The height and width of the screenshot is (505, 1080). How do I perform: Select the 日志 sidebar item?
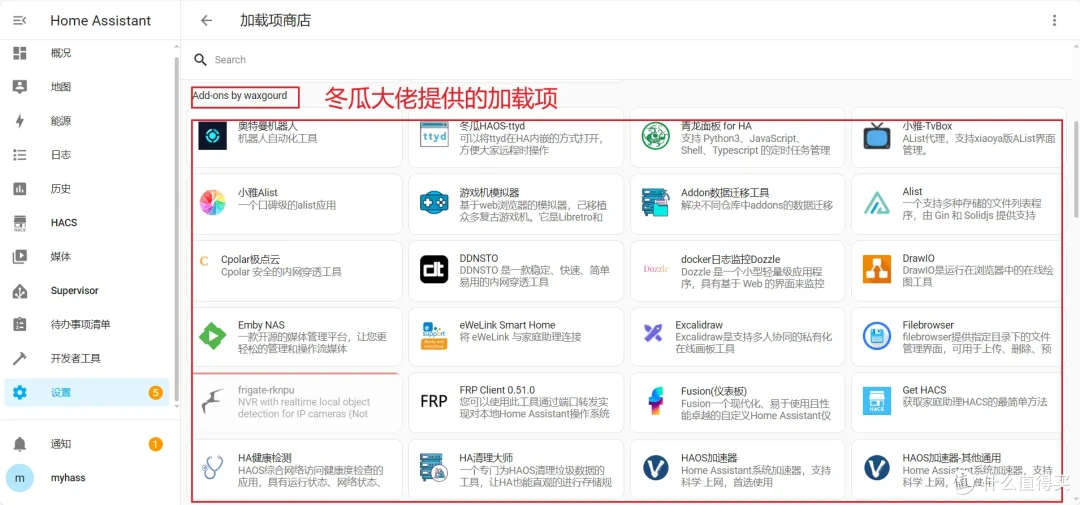coord(87,155)
